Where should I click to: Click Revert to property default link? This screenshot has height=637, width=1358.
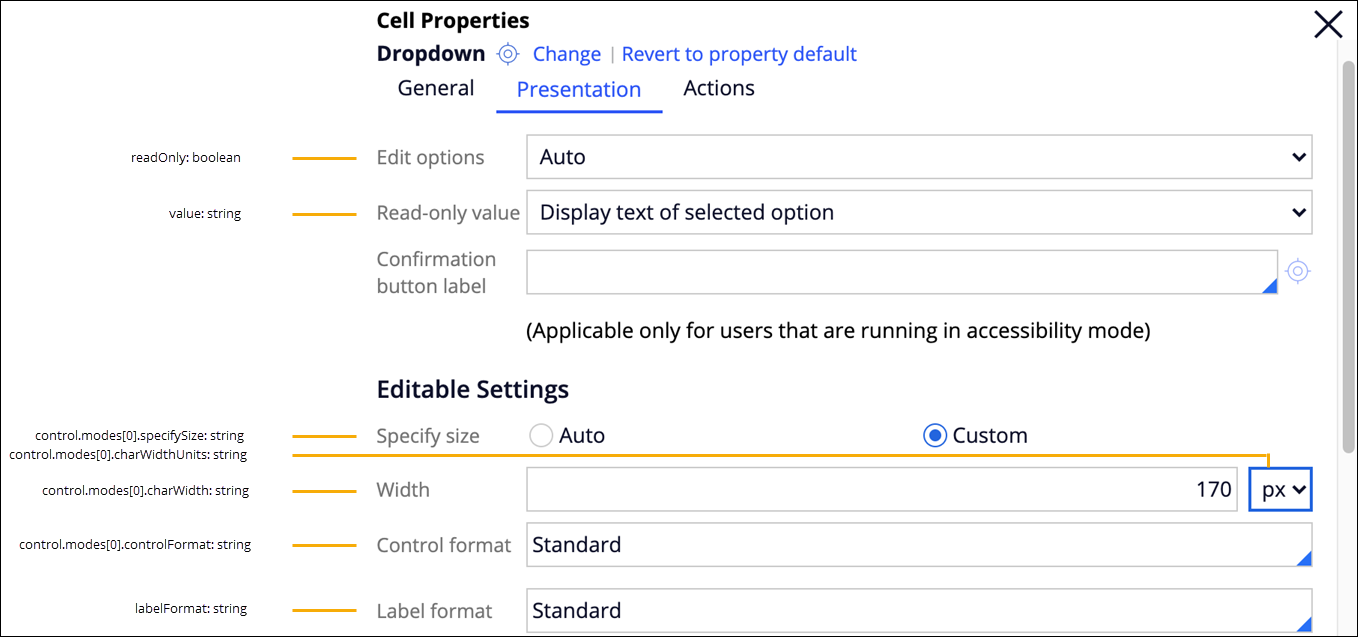tap(739, 54)
